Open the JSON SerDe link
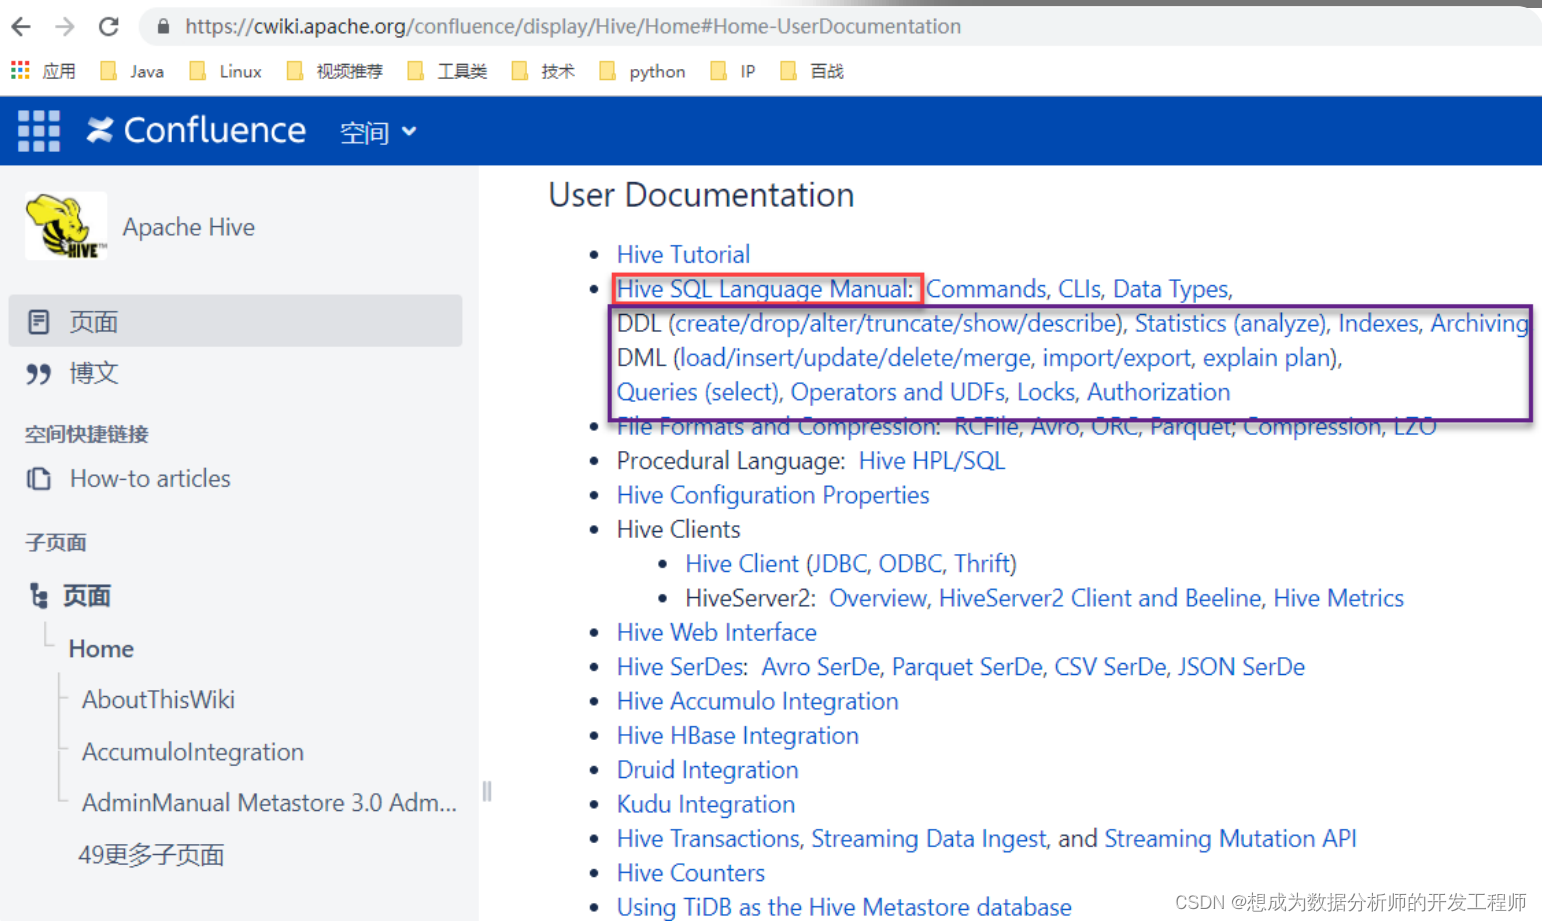1542x921 pixels. pos(1241,667)
